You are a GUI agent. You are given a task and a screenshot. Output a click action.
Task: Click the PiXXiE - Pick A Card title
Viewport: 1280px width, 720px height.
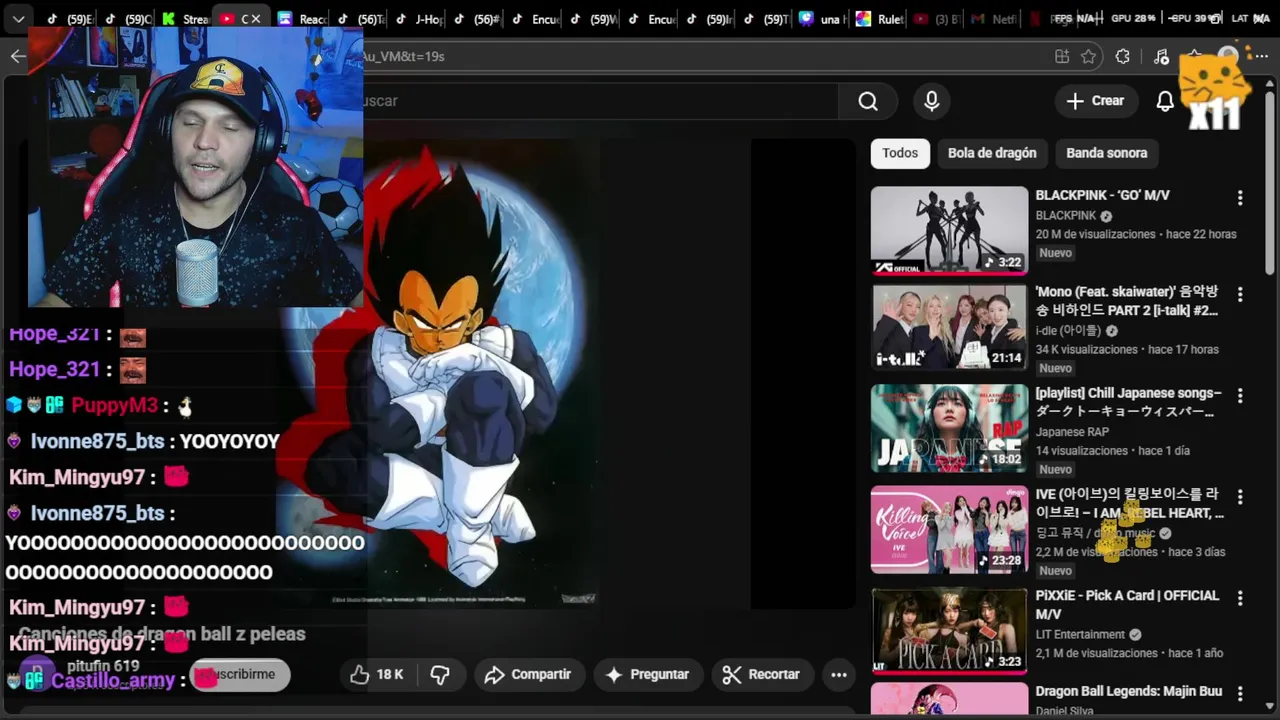click(x=1127, y=605)
